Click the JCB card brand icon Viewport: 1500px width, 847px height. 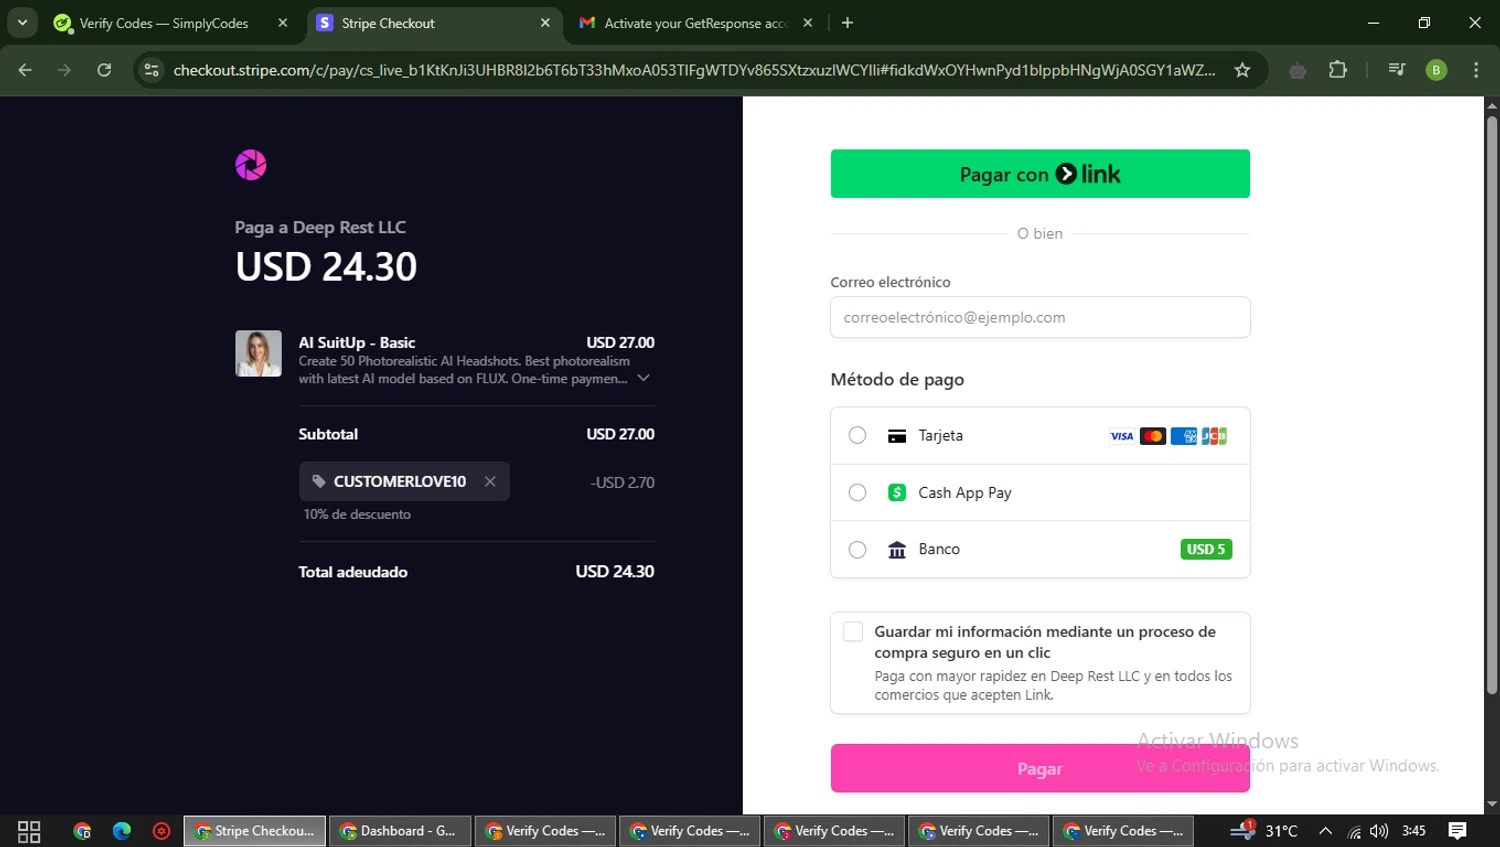pos(1214,436)
